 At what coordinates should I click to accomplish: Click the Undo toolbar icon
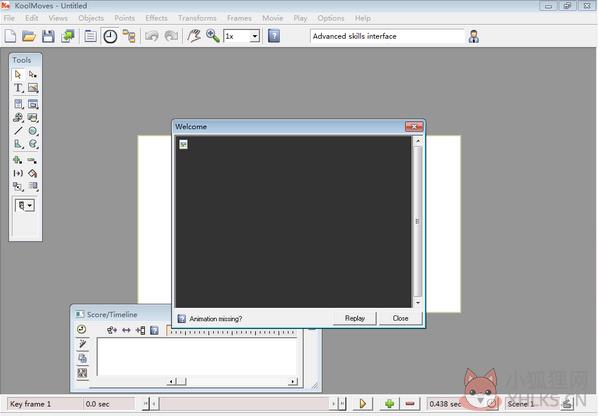[152, 36]
